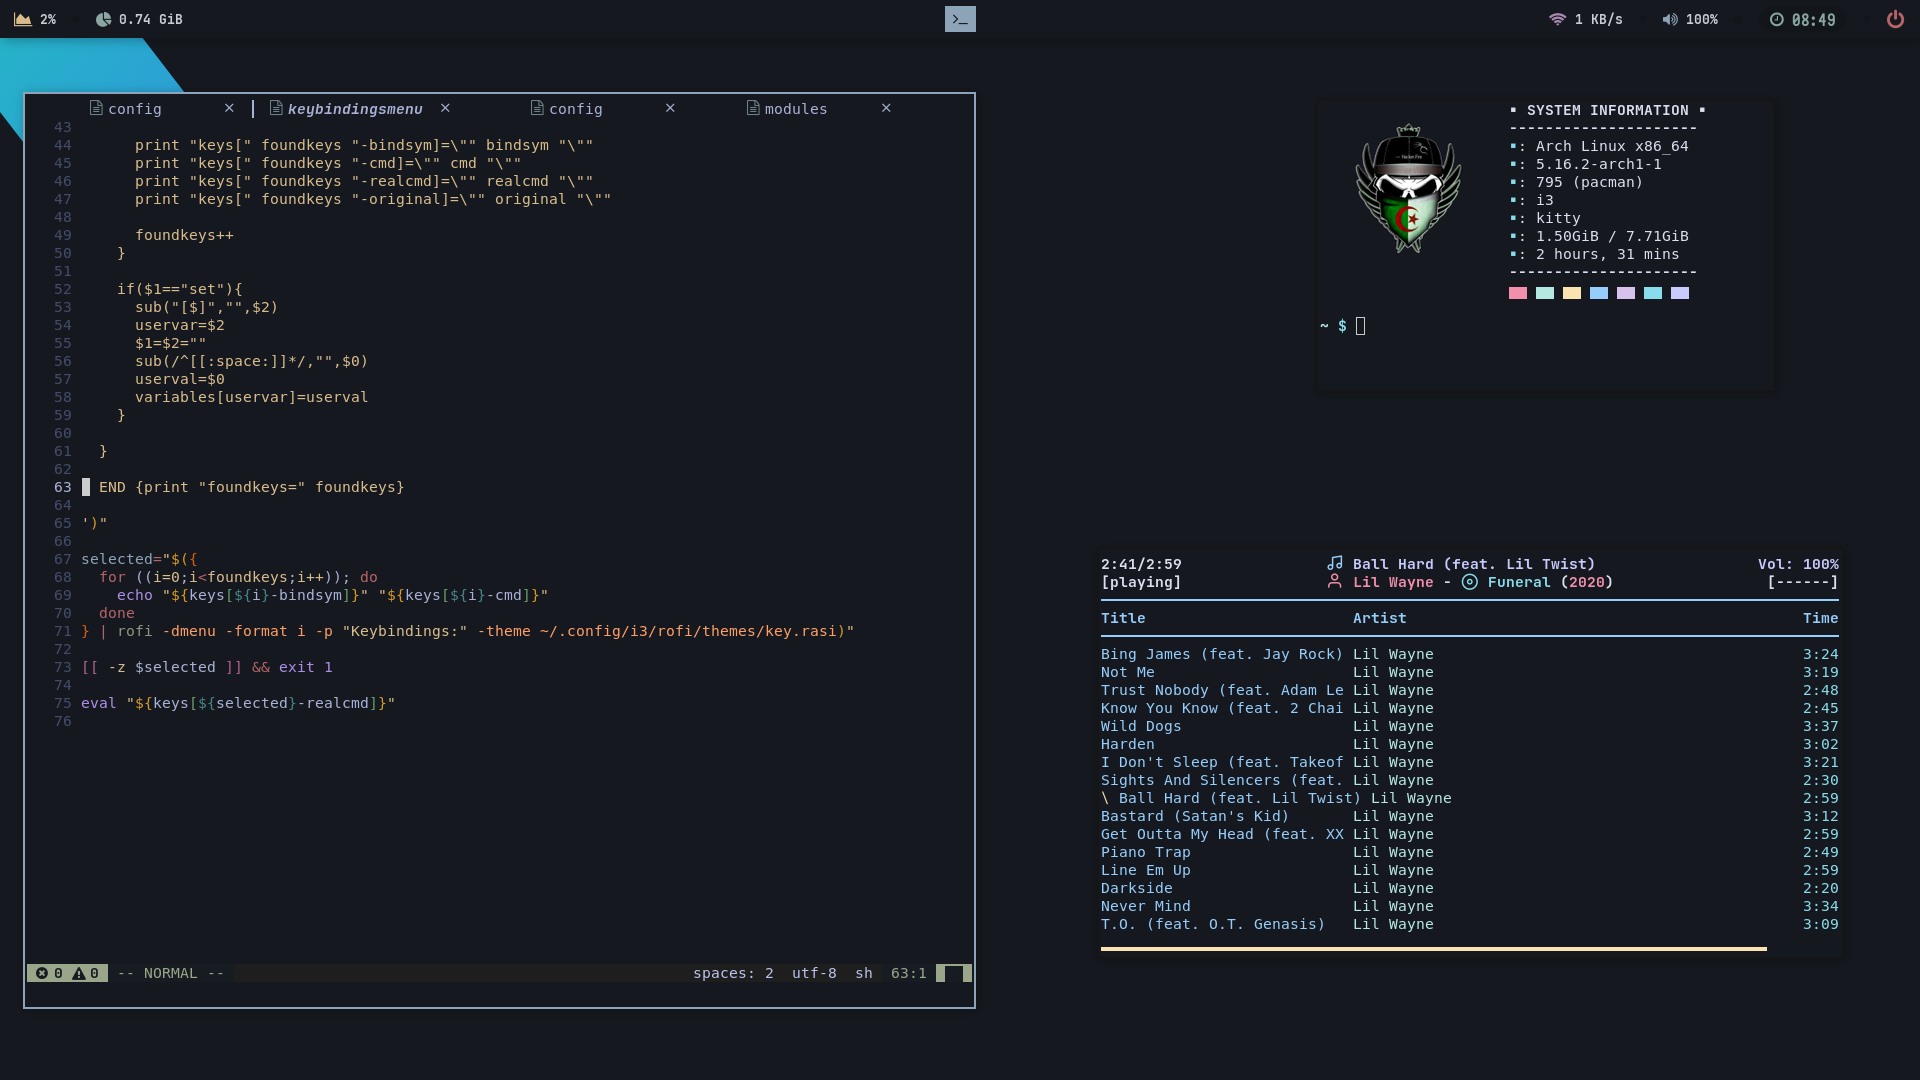The height and width of the screenshot is (1080, 1920).
Task: Click 'spaces: 2' in statusline
Action: [x=733, y=973]
